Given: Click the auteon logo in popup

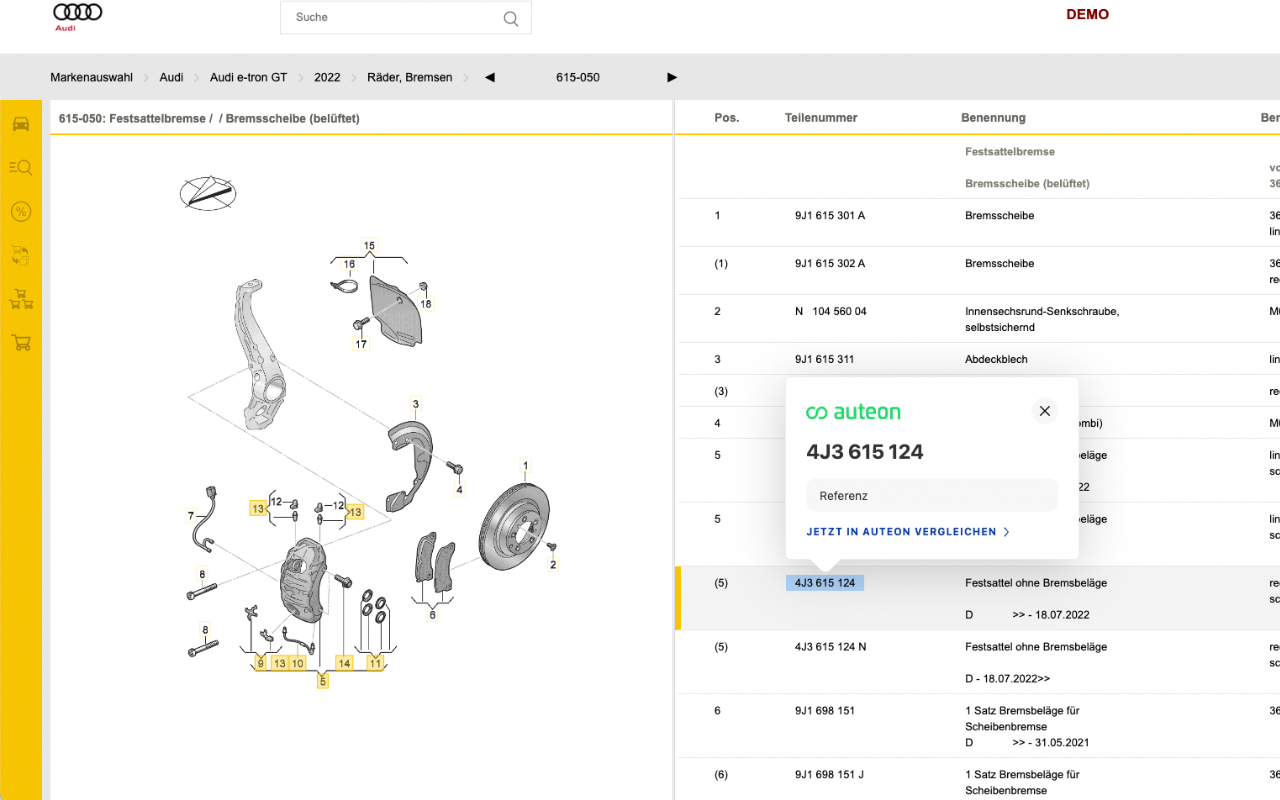Looking at the screenshot, I should [x=853, y=412].
